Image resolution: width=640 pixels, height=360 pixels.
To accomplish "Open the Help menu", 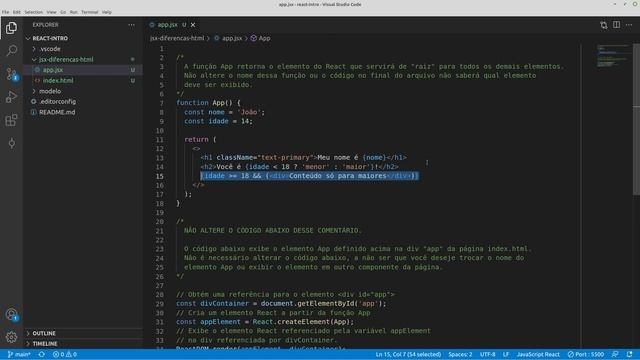I will point(107,12).
